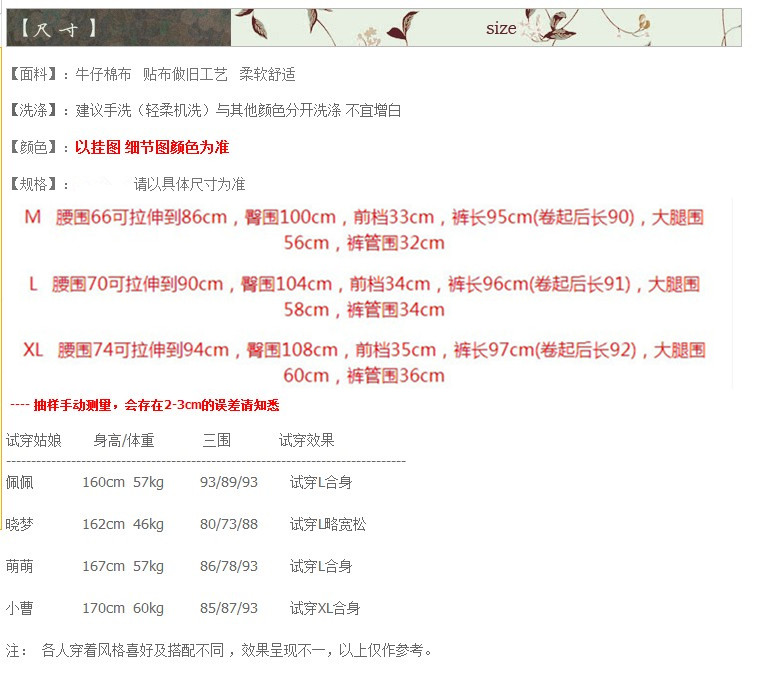761x691 pixels.
Task: Click the 'size' text in banner
Action: click(x=501, y=28)
